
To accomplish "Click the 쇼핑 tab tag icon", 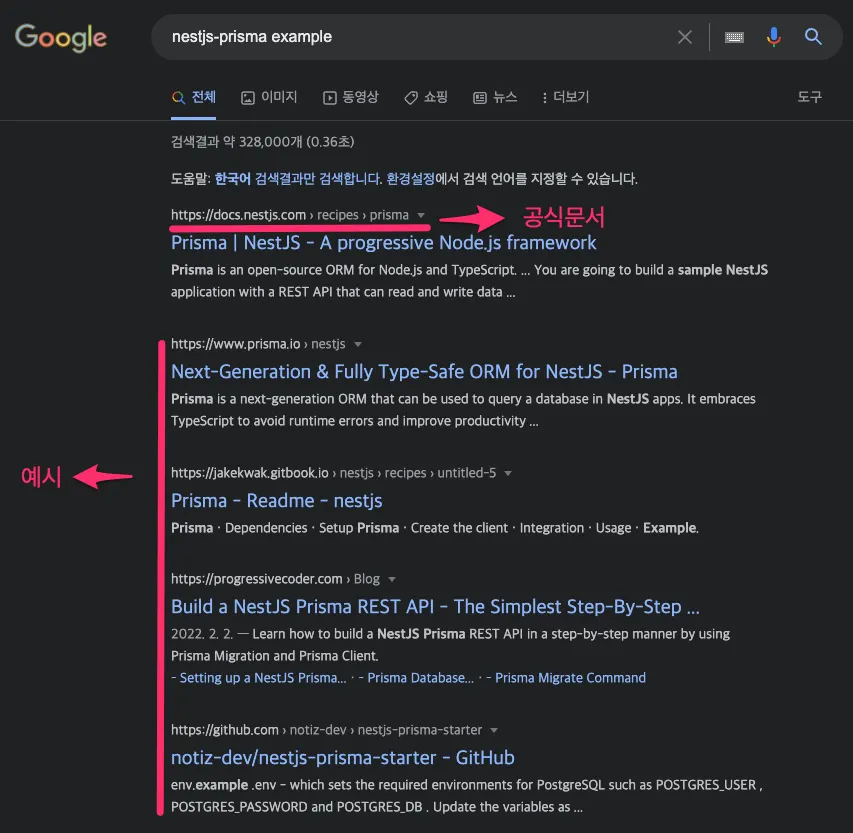I will coord(411,98).
